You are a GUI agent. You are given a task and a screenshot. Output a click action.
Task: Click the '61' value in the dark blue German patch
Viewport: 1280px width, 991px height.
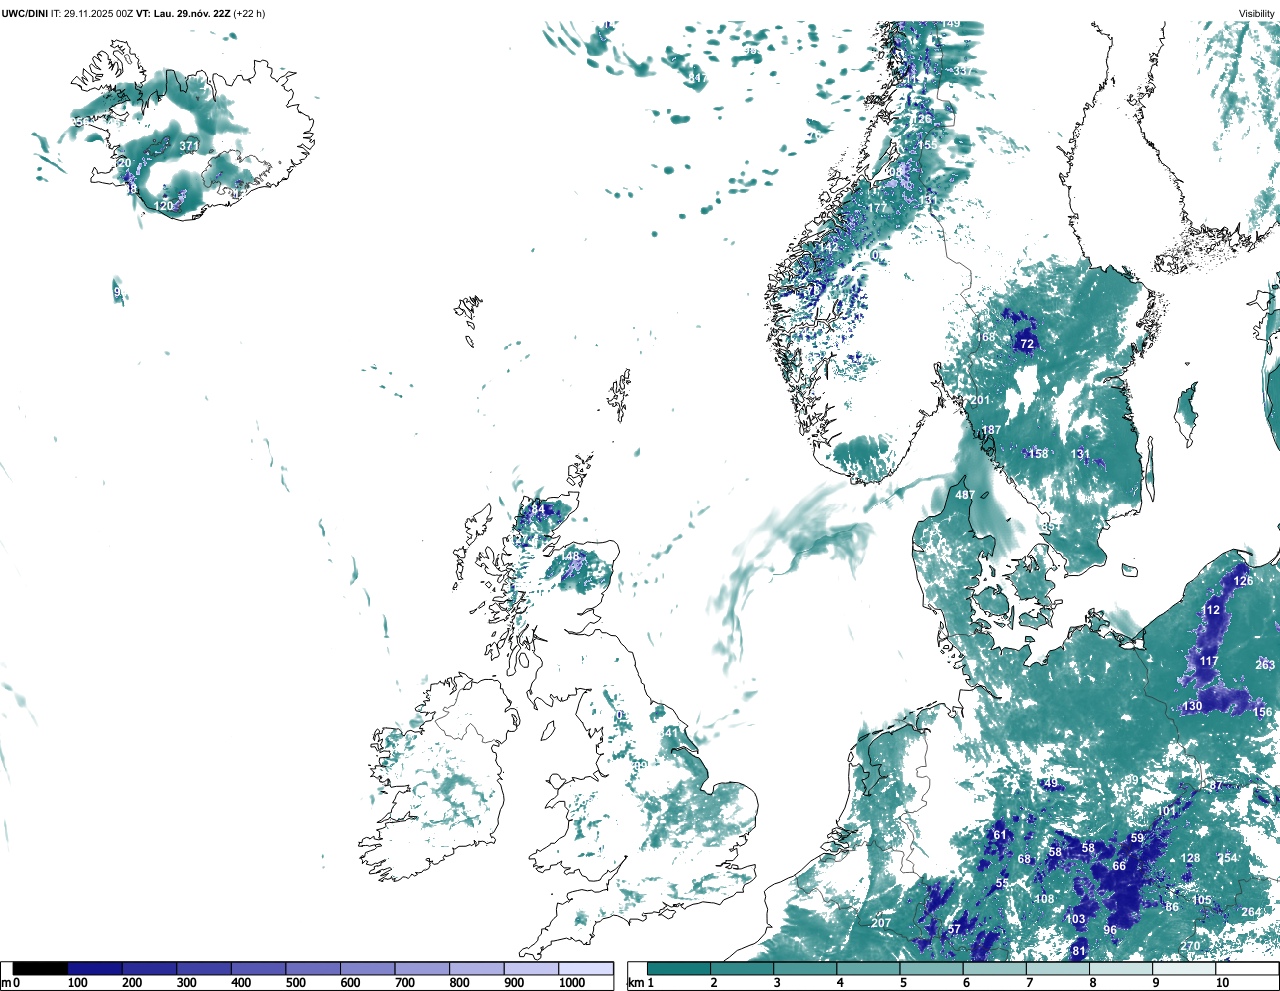[1000, 835]
